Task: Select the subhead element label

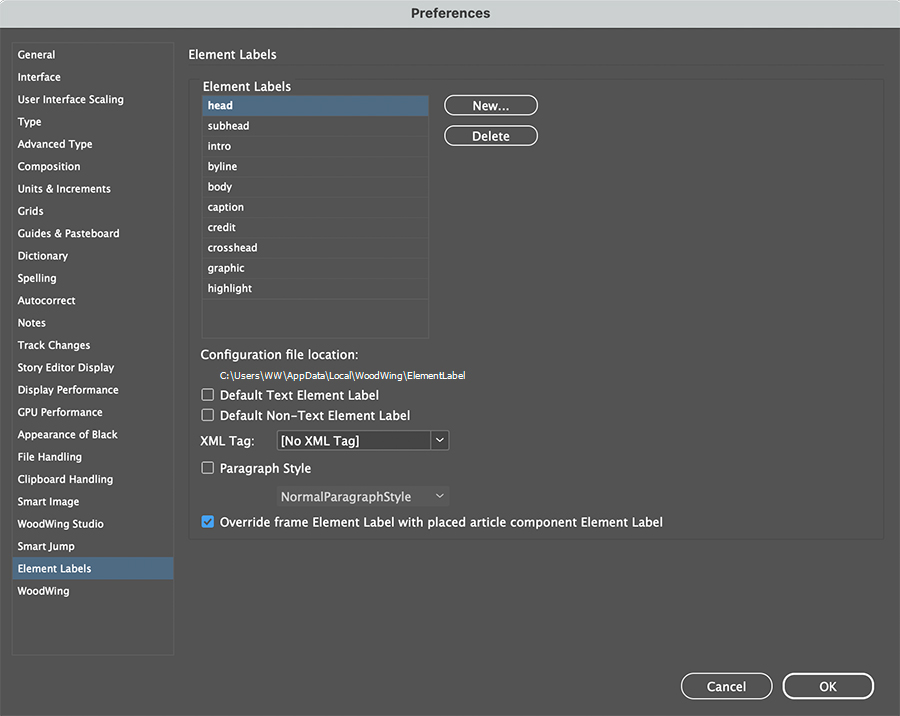Action: [315, 126]
